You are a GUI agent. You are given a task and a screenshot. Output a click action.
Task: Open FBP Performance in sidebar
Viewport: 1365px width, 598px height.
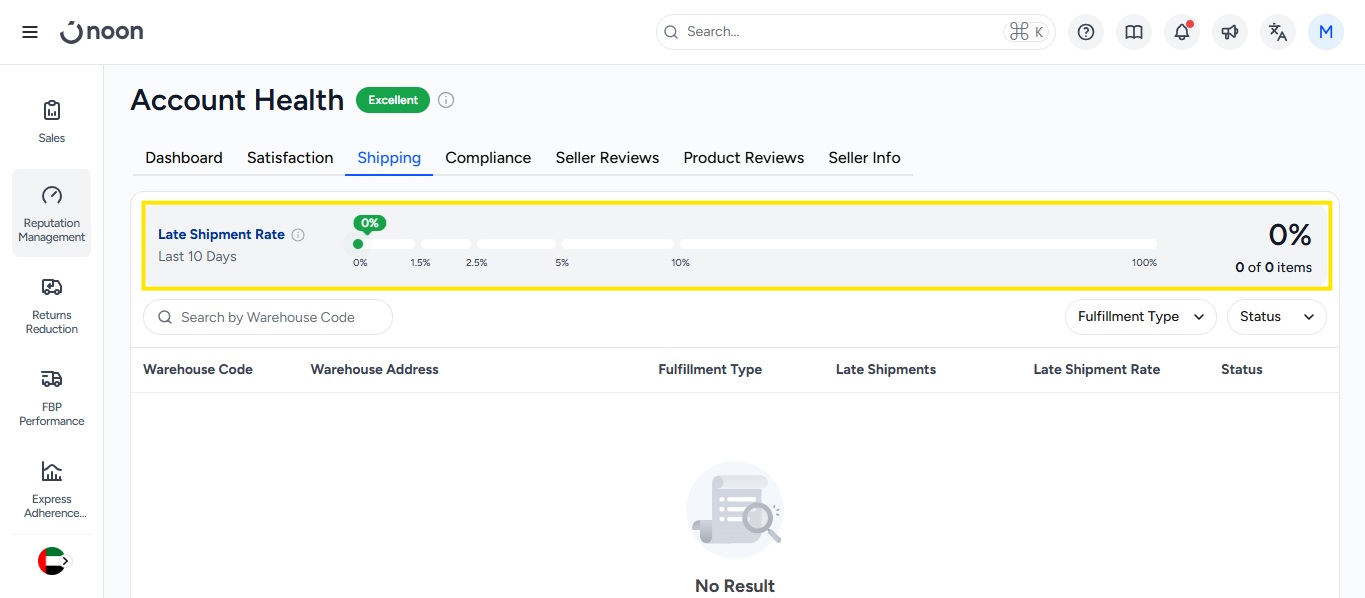(x=52, y=397)
